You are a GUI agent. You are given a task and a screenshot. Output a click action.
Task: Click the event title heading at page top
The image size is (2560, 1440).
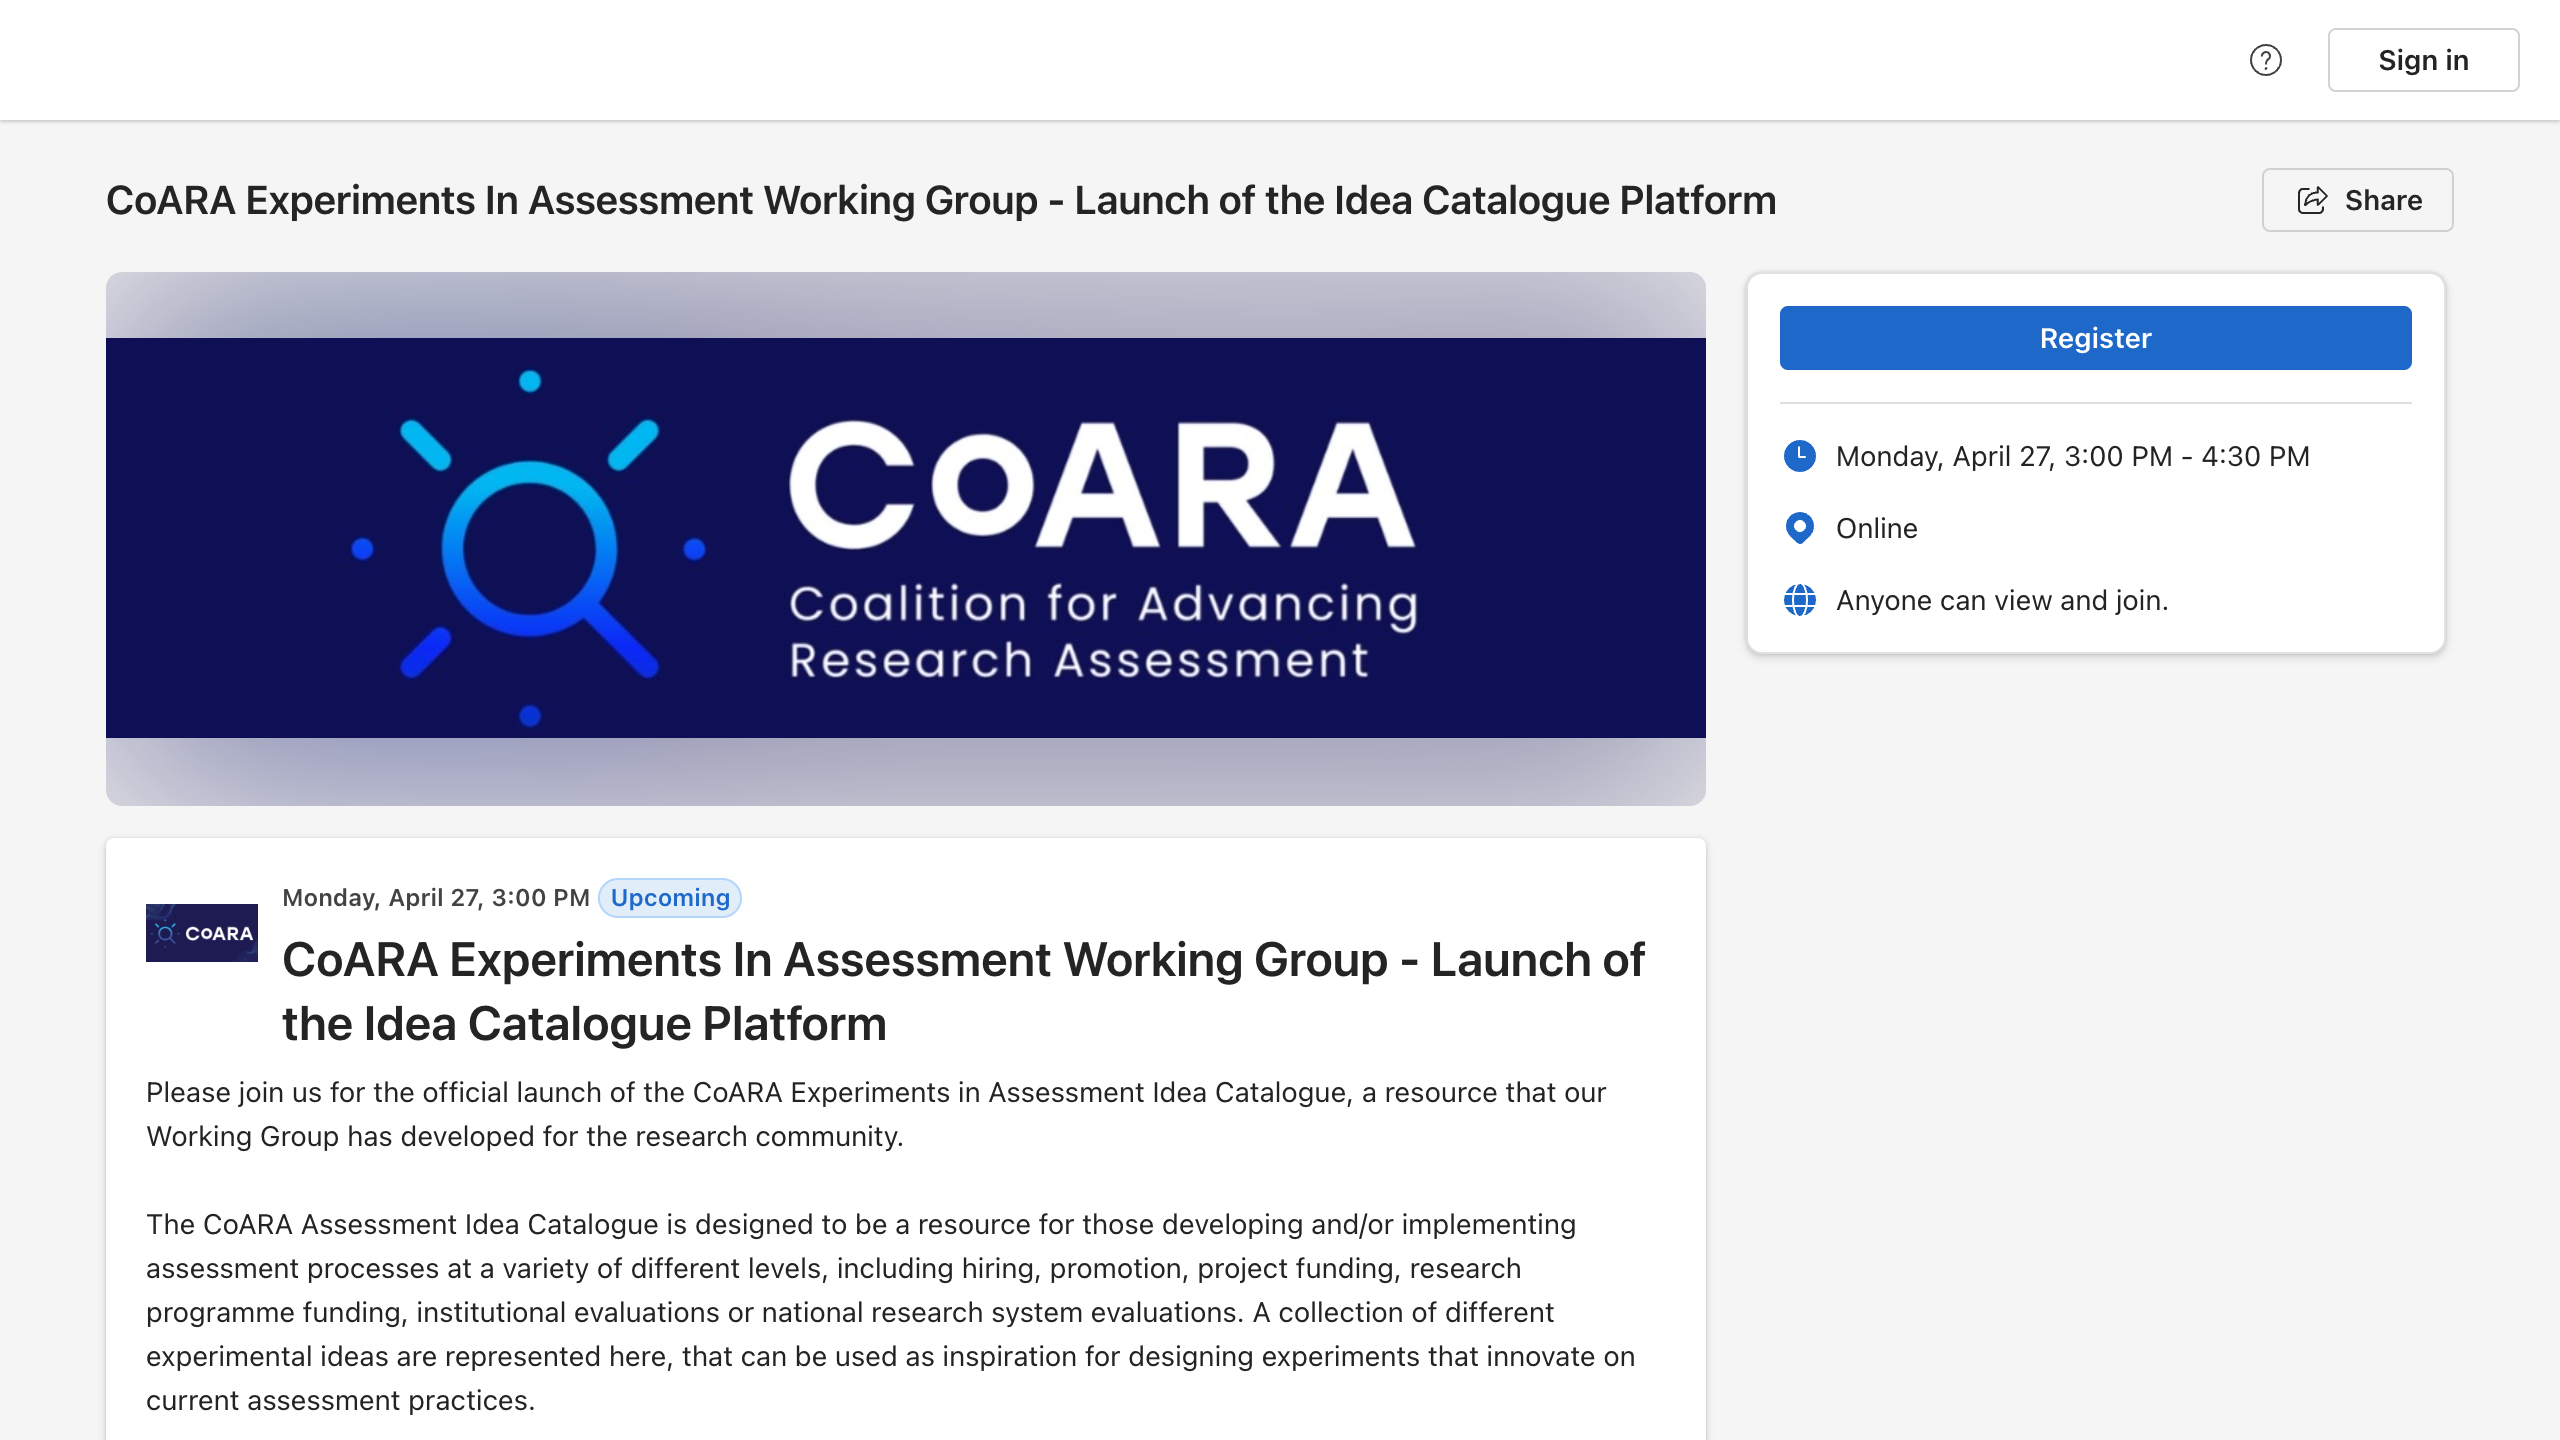pos(941,199)
